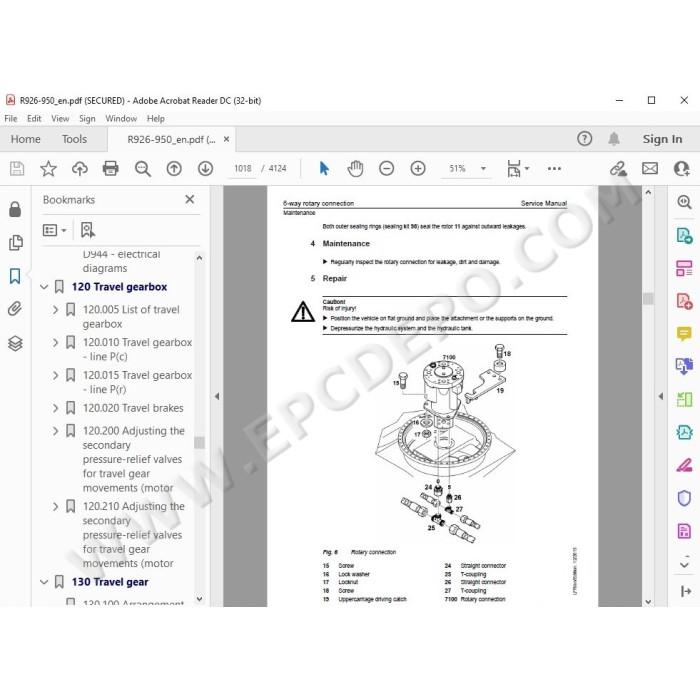Share a link to file
The height and width of the screenshot is (700, 700).
pos(619,169)
